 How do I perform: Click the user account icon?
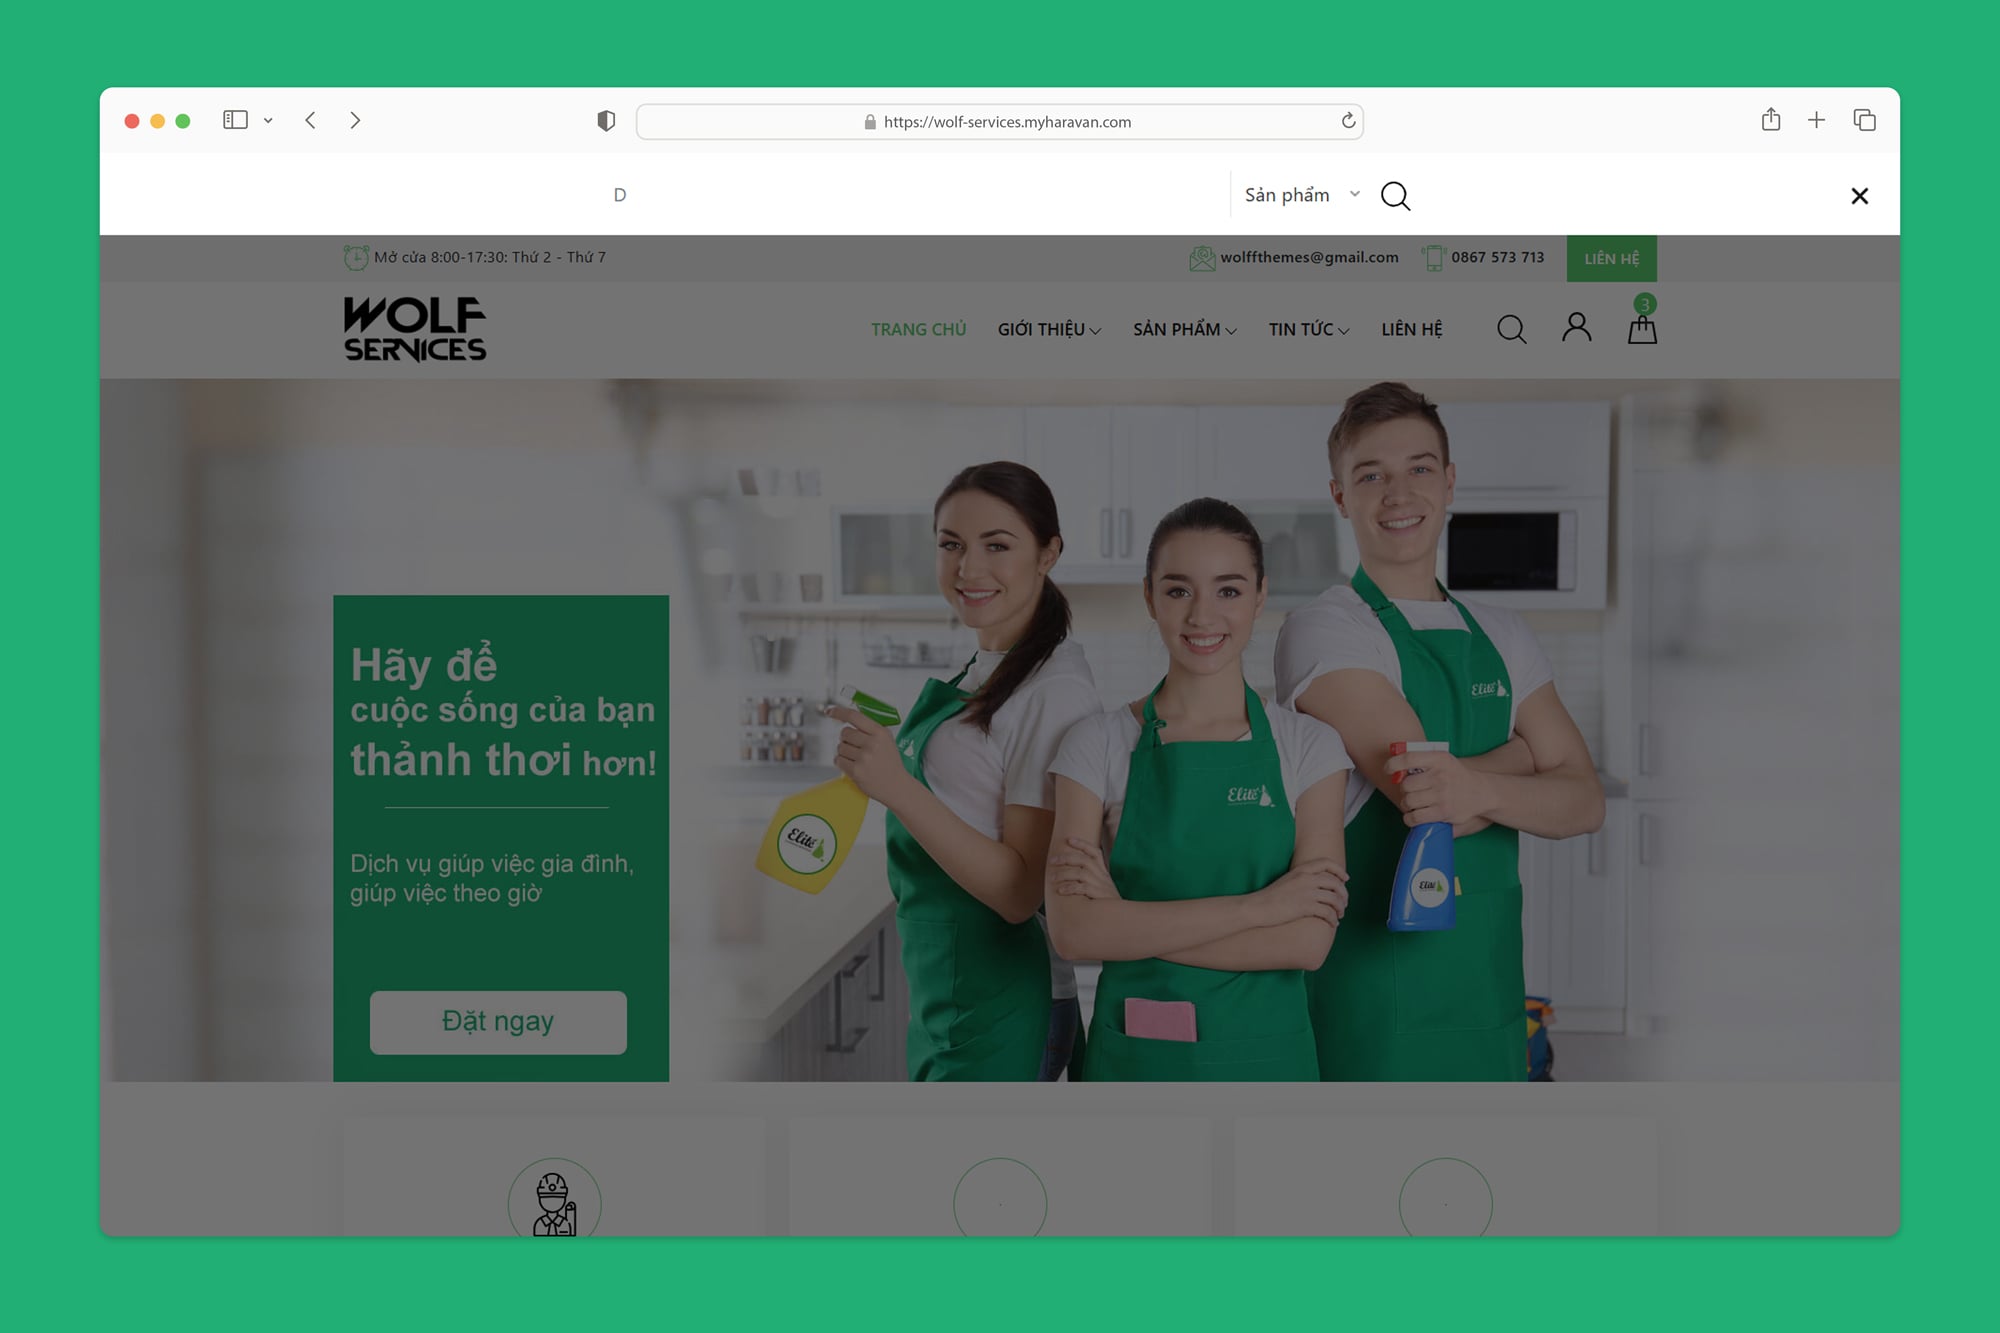pos(1576,328)
